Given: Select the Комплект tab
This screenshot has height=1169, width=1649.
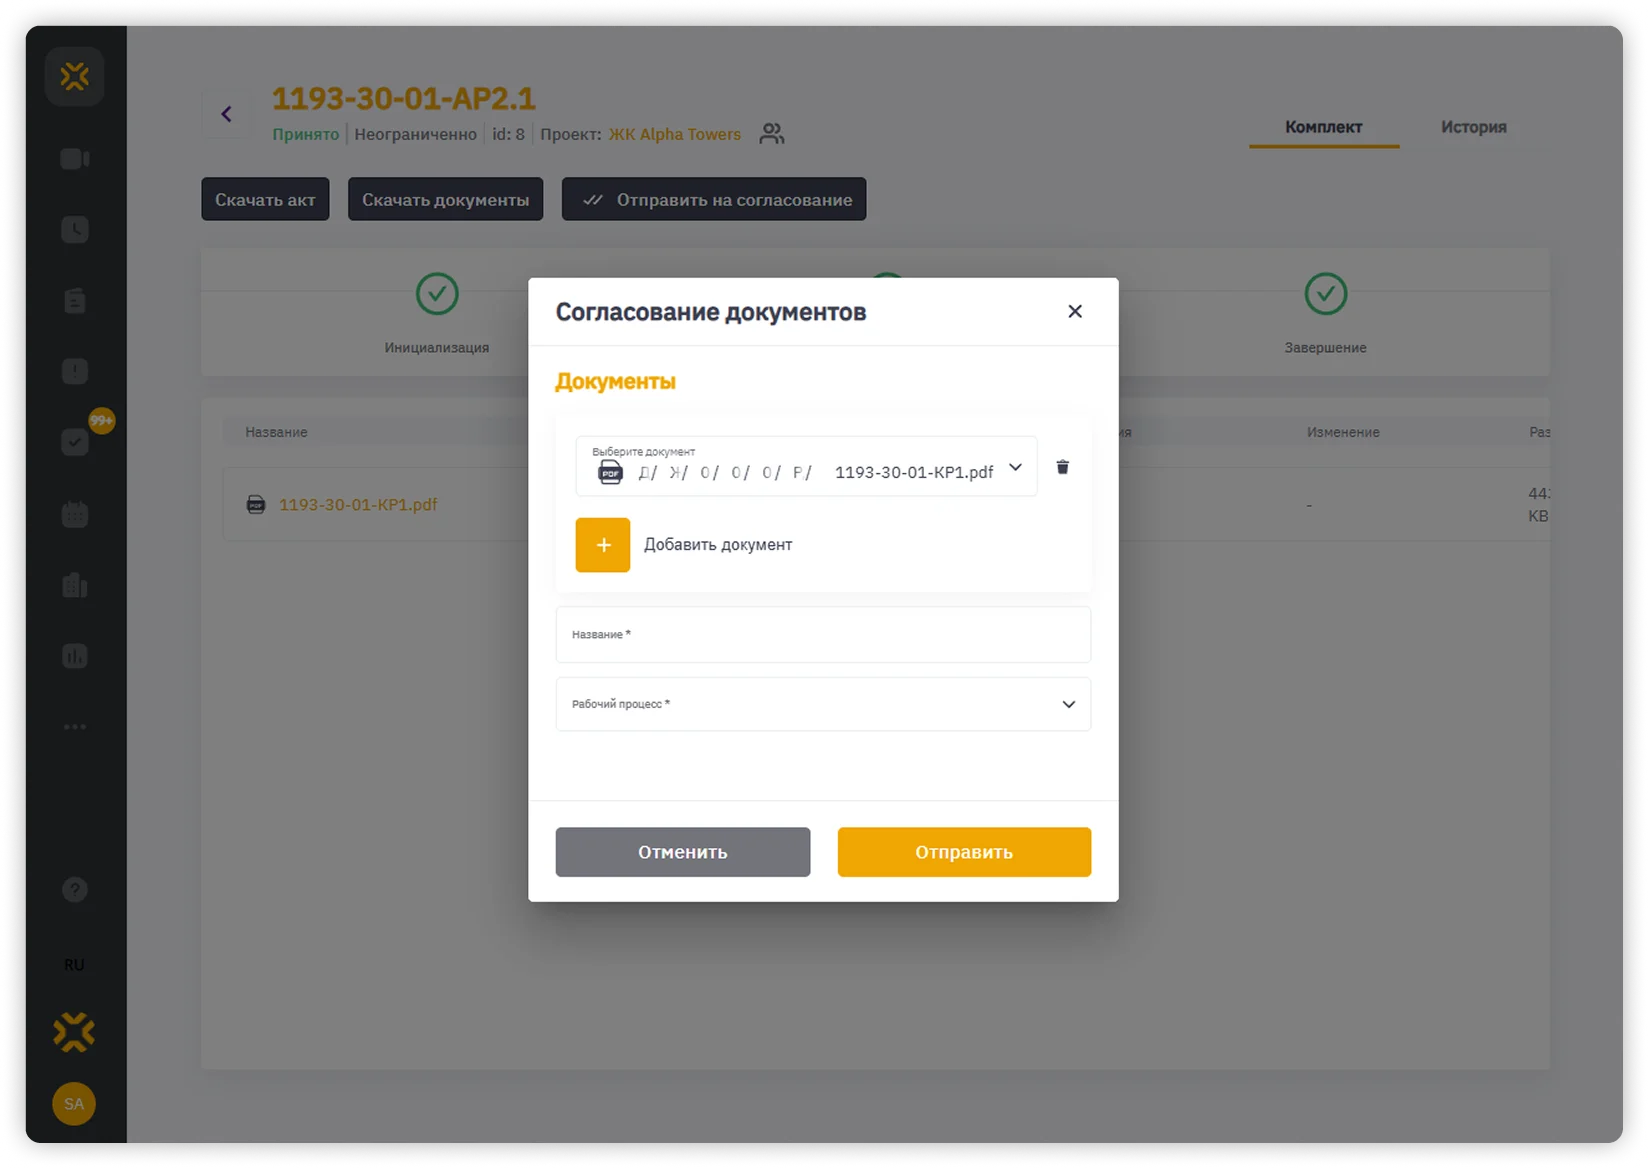Looking at the screenshot, I should [x=1323, y=127].
